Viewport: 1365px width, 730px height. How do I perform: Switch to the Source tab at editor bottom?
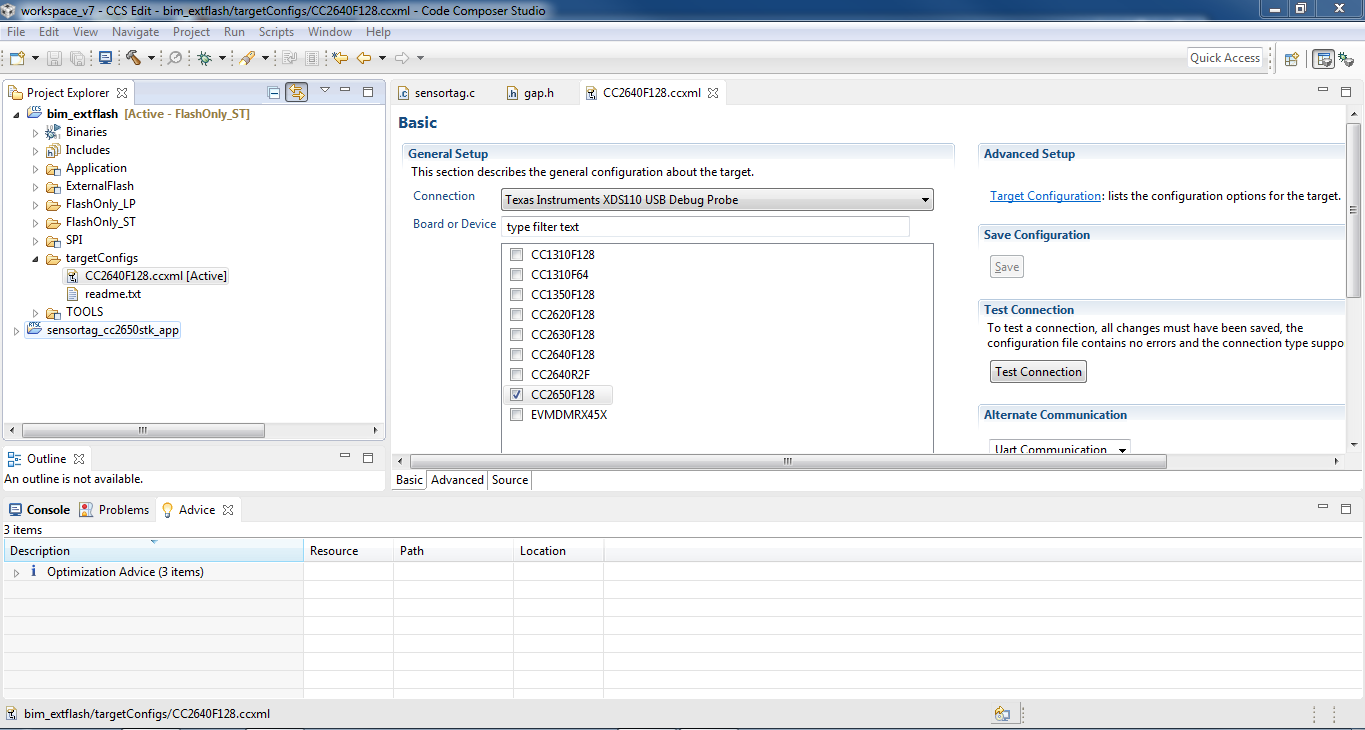(x=510, y=480)
